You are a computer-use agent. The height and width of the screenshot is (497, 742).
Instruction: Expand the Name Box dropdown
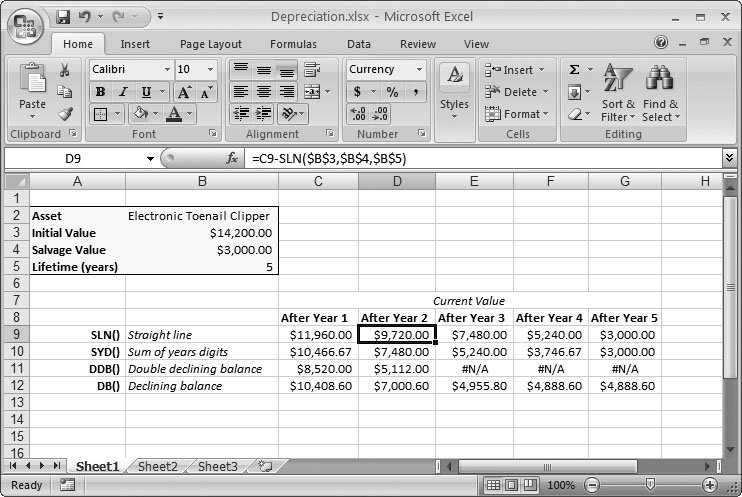[x=151, y=158]
